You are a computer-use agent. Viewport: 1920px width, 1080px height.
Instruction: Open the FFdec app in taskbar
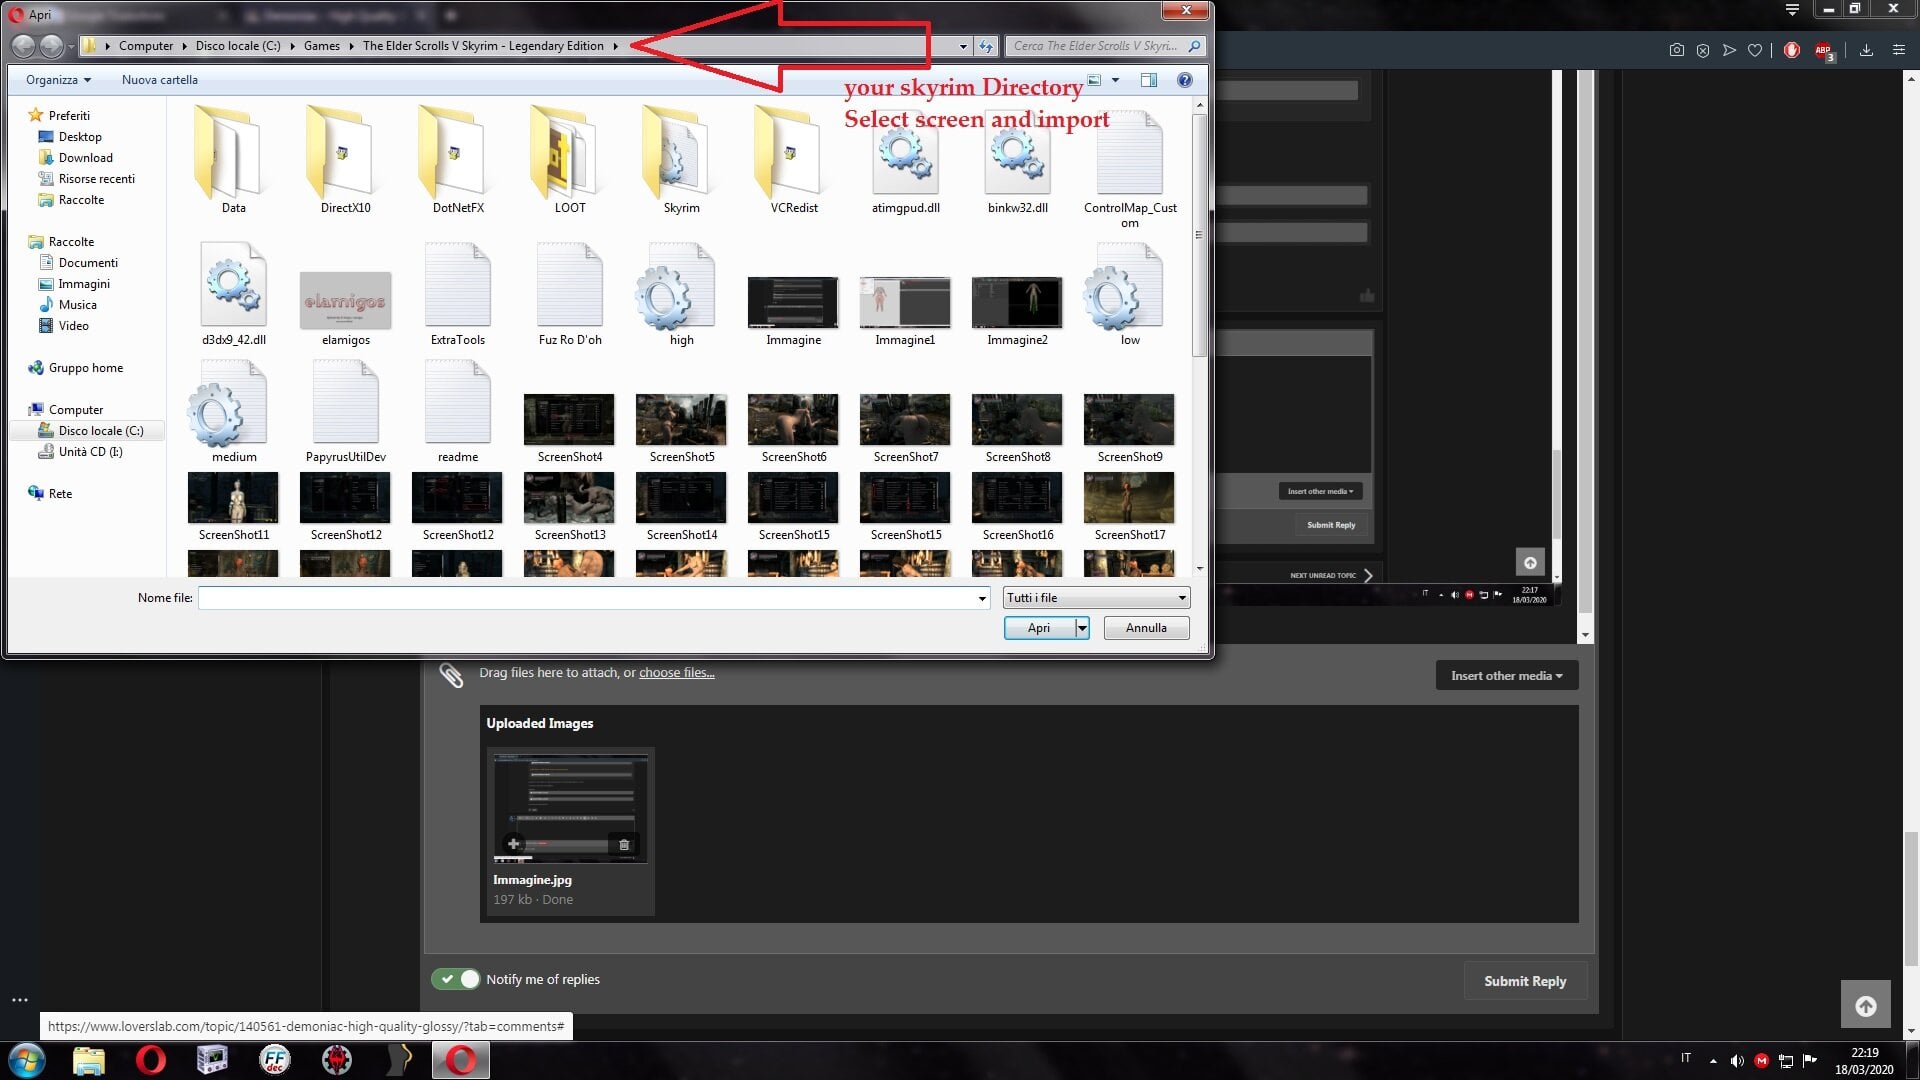(274, 1060)
